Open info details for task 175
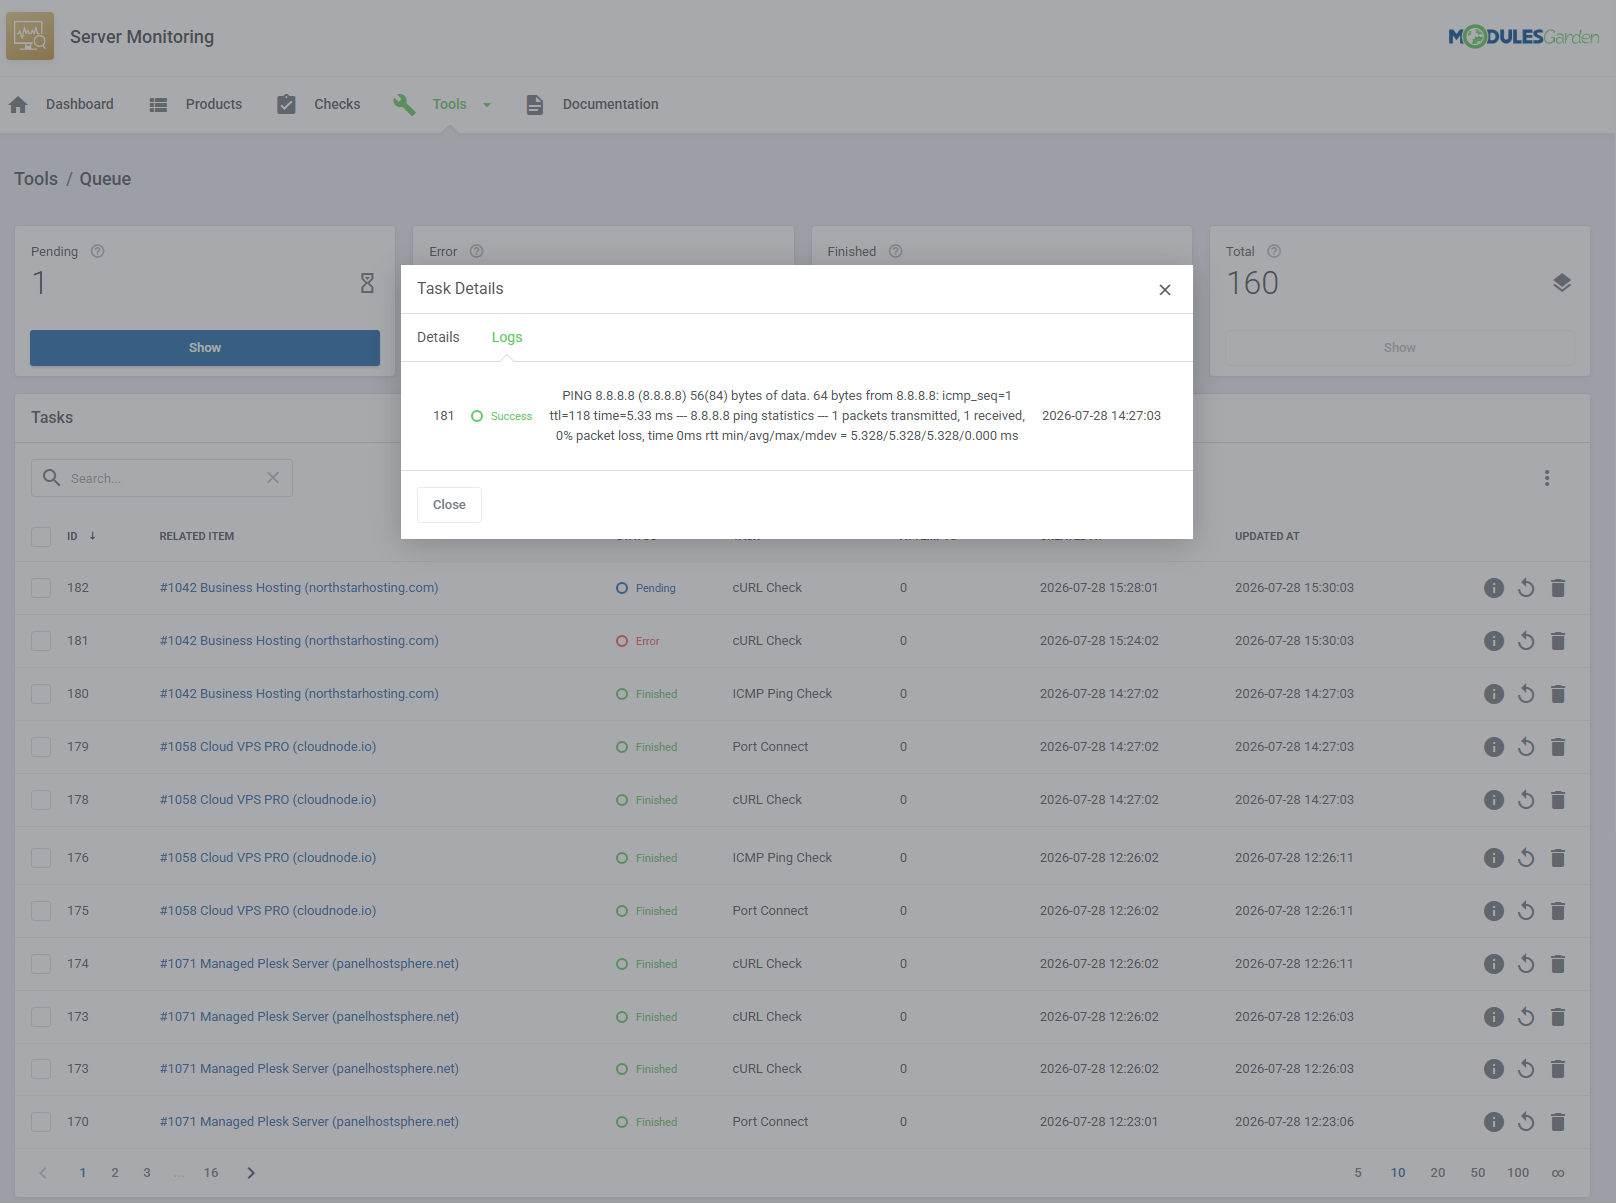Screen dimensions: 1616x1203 pyautogui.click(x=1494, y=911)
